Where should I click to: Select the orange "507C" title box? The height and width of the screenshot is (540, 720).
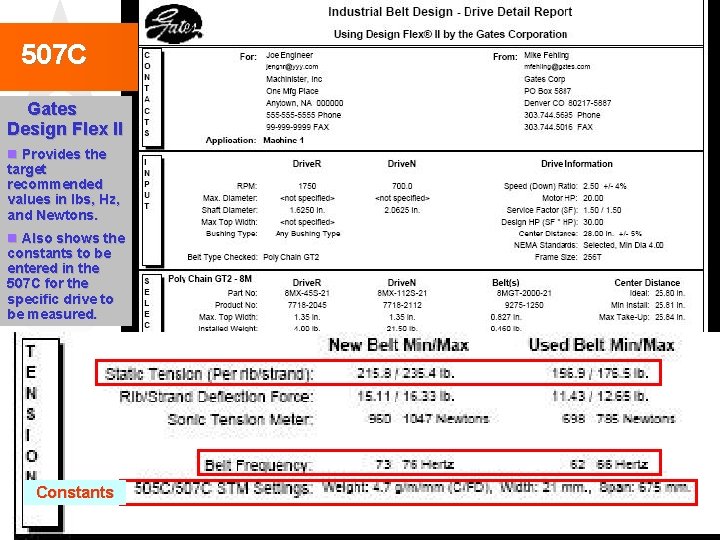click(x=68, y=56)
